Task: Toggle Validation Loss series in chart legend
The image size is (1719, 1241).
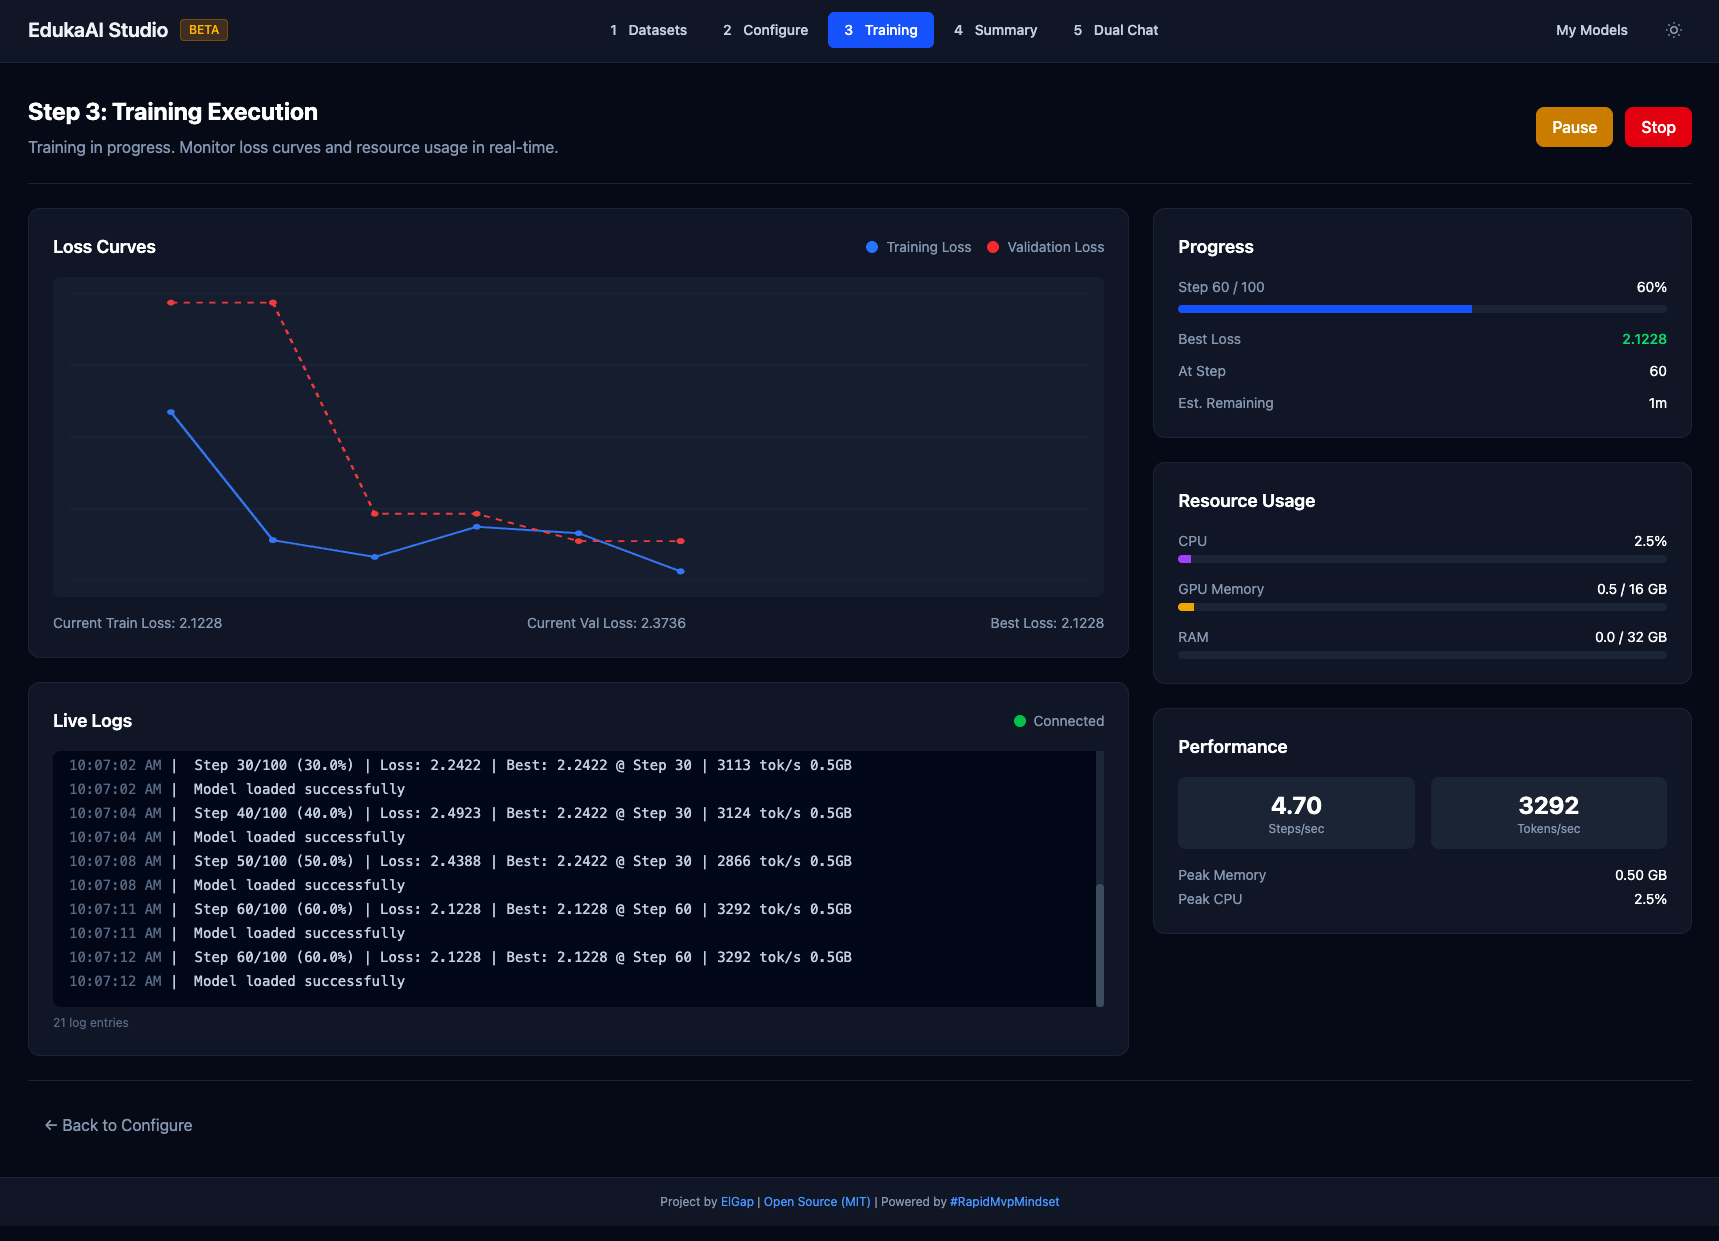Action: tap(1044, 247)
